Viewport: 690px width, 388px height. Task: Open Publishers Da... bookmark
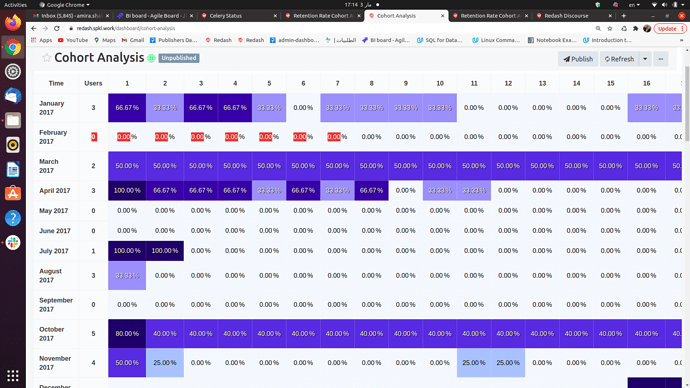pos(174,40)
